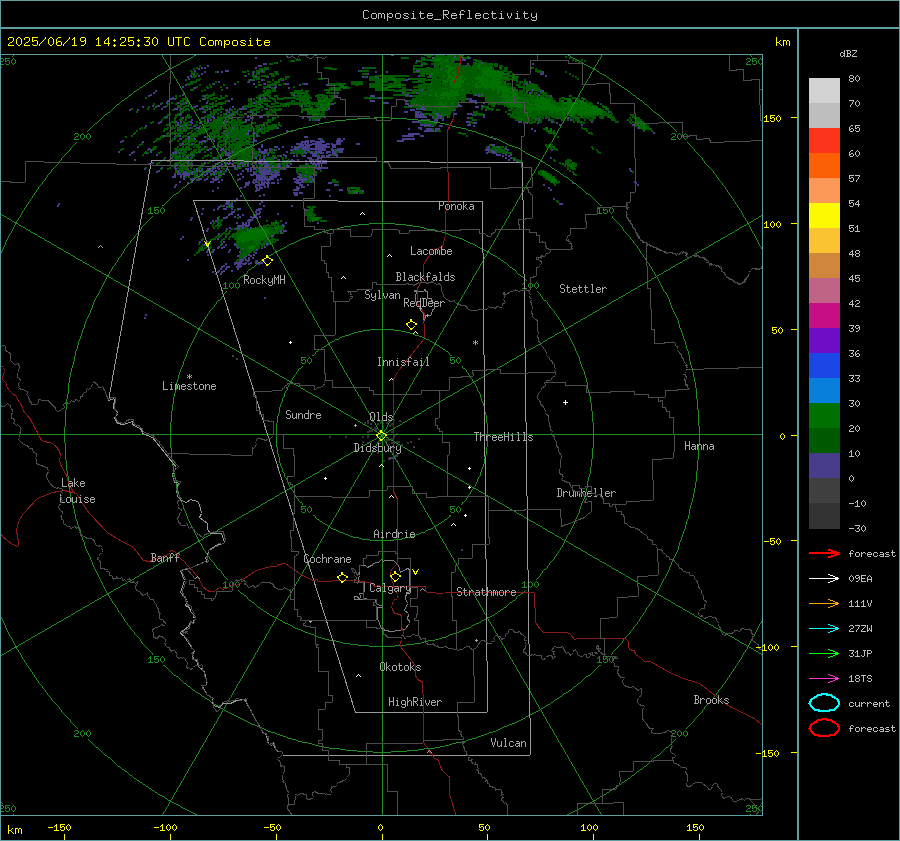Click the green 31JP arrow legend icon

coord(824,653)
